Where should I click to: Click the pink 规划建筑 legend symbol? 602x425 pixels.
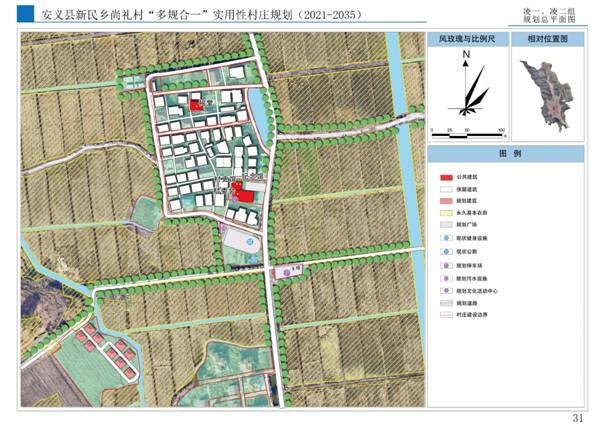(446, 201)
